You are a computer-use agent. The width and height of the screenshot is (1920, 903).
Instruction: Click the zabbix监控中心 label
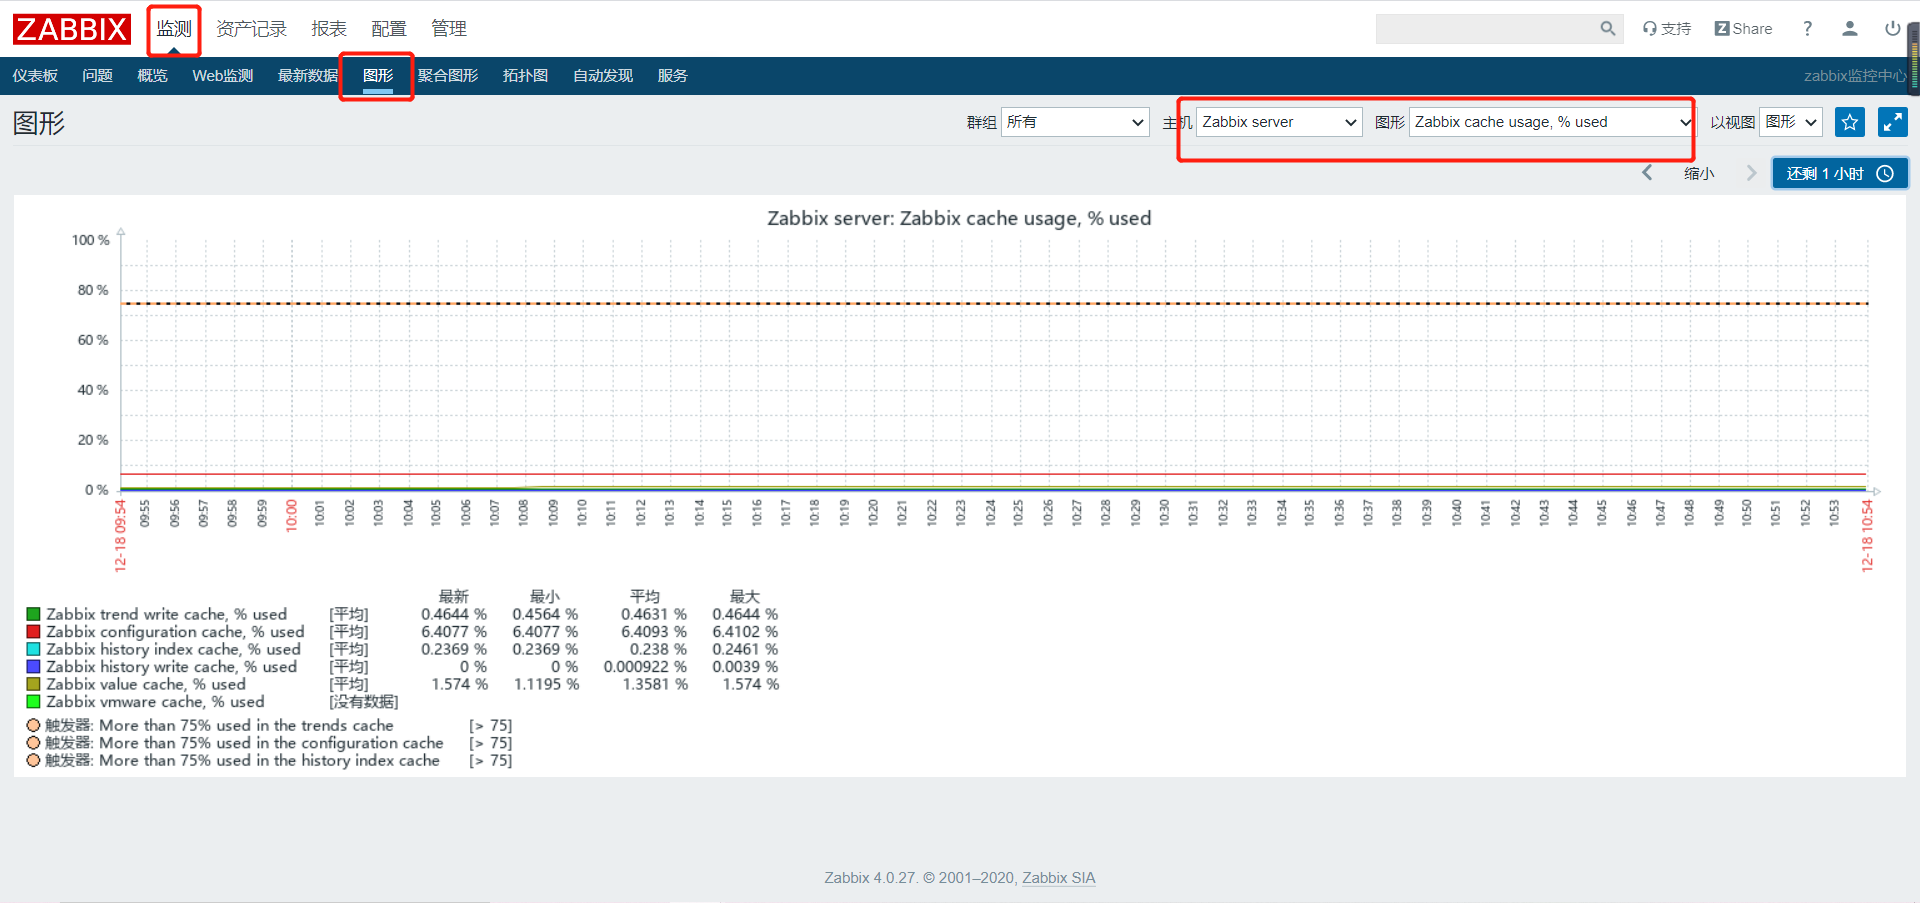pyautogui.click(x=1855, y=76)
